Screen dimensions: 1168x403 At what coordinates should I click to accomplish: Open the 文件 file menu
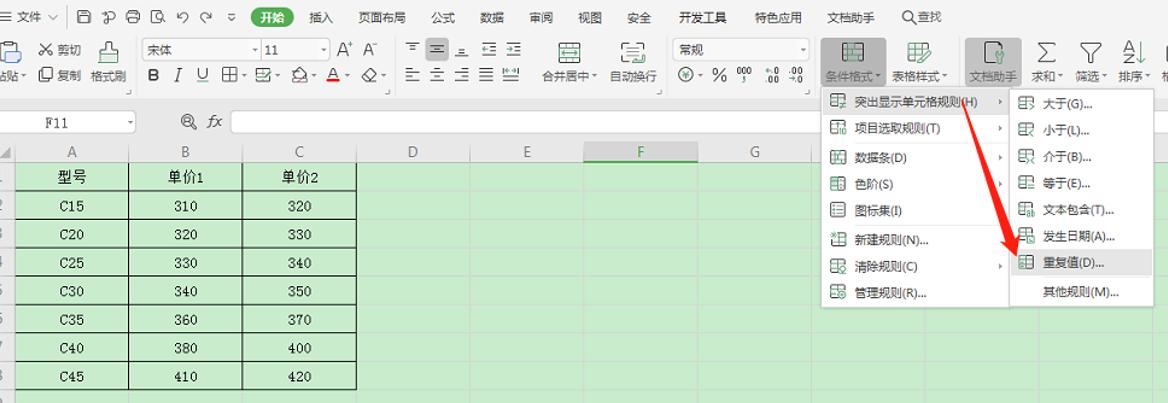[31, 16]
